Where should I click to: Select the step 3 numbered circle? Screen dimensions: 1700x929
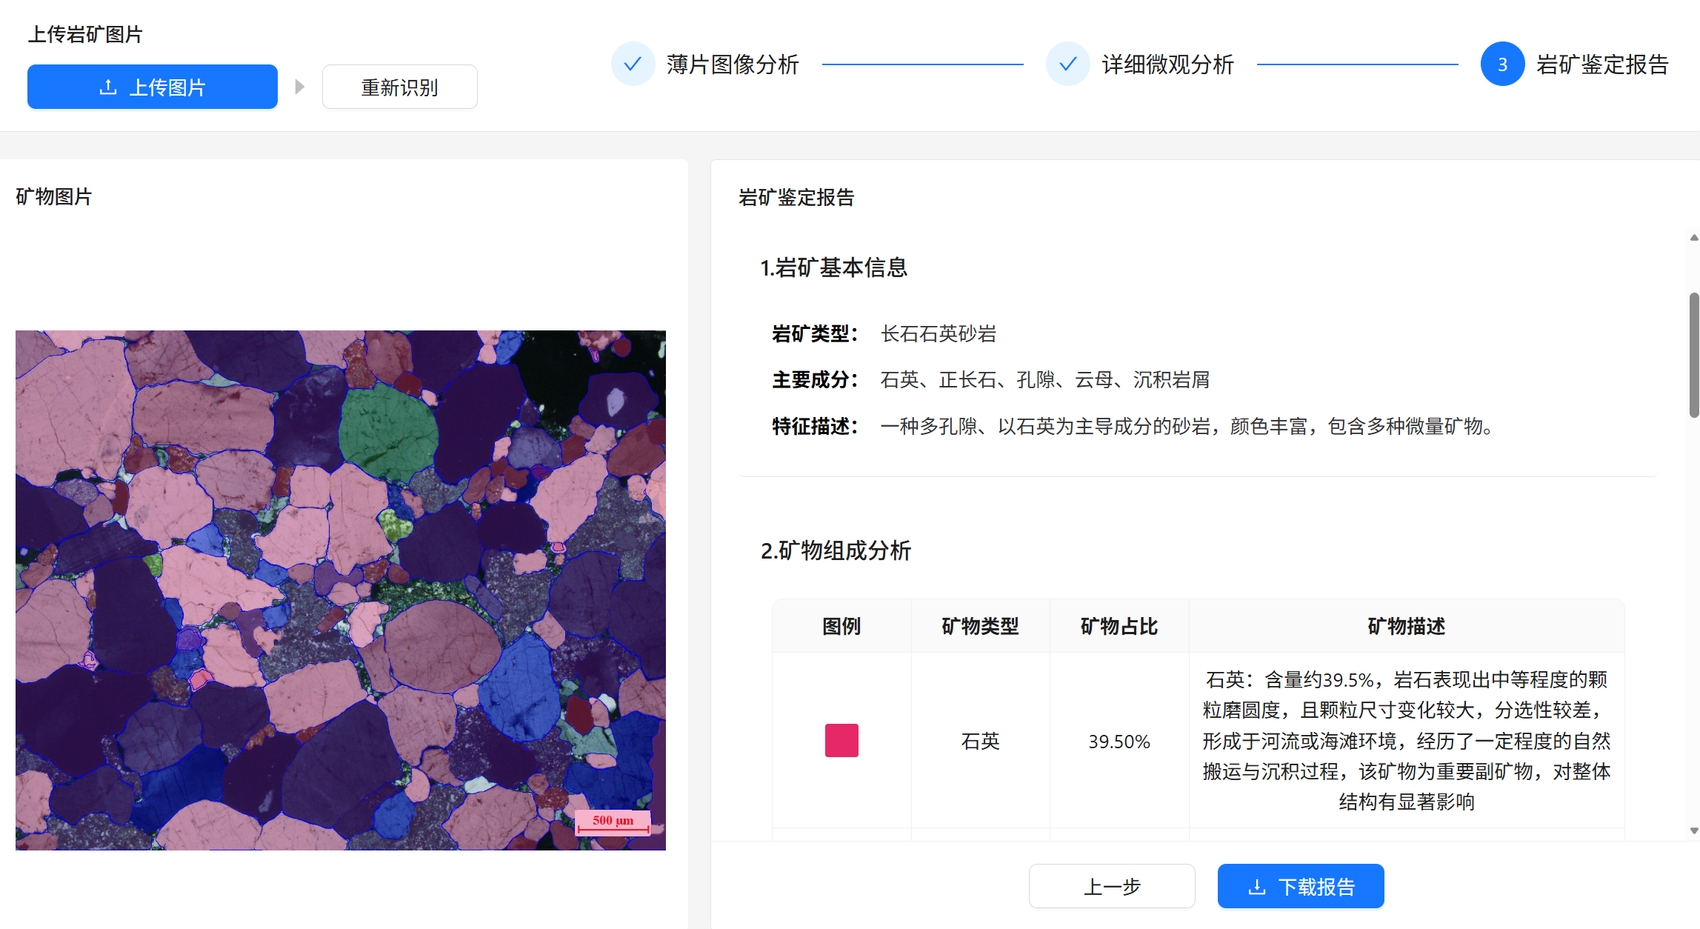point(1501,64)
